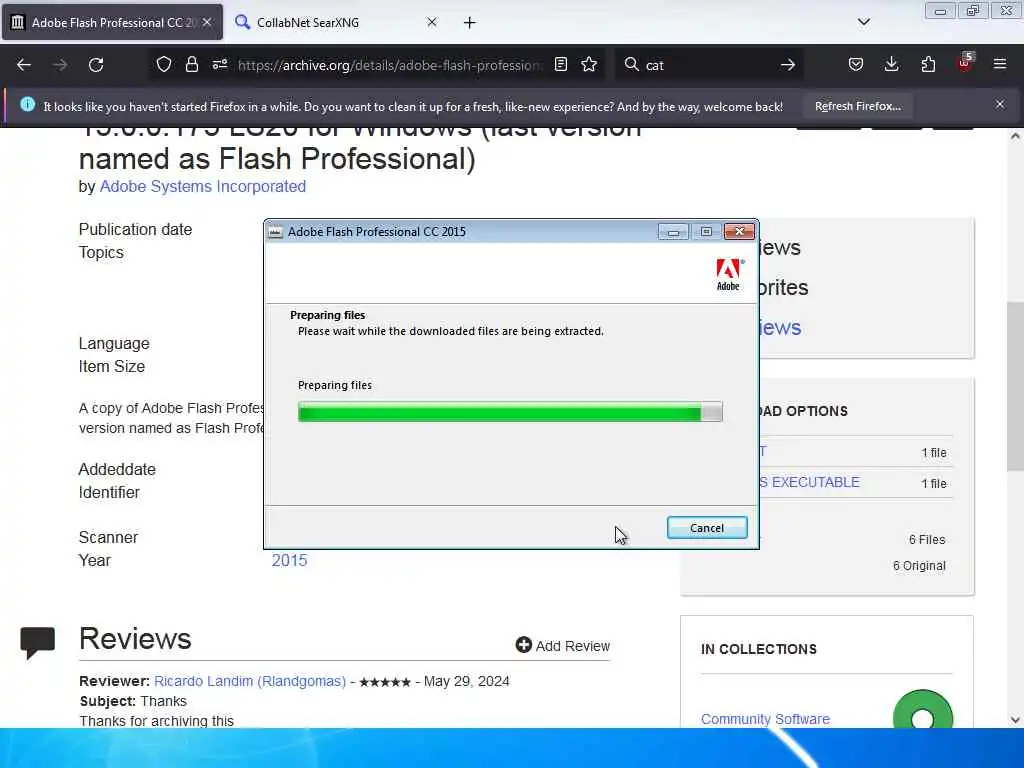The width and height of the screenshot is (1024, 768).
Task: Click the IN COLLECTIONS heading
Action: pos(759,649)
